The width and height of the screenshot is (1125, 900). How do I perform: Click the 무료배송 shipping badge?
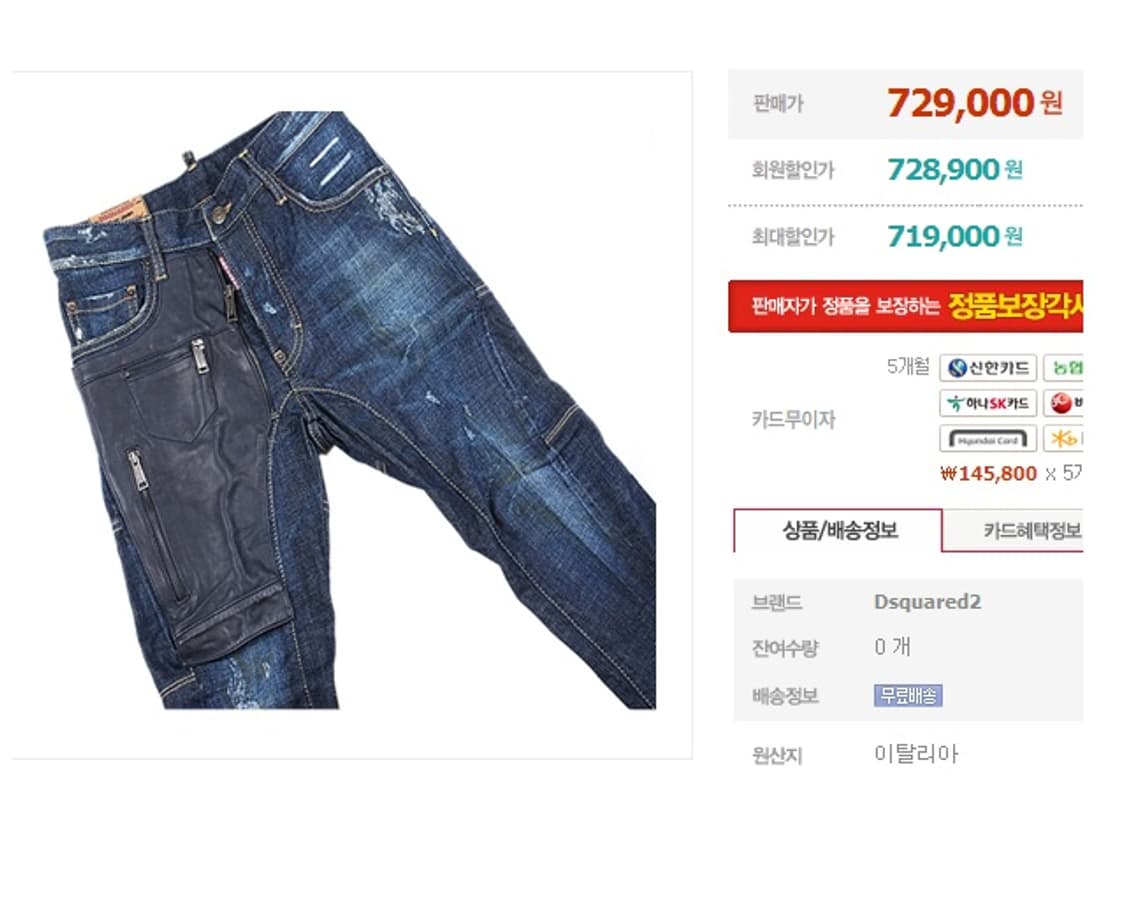pyautogui.click(x=908, y=695)
